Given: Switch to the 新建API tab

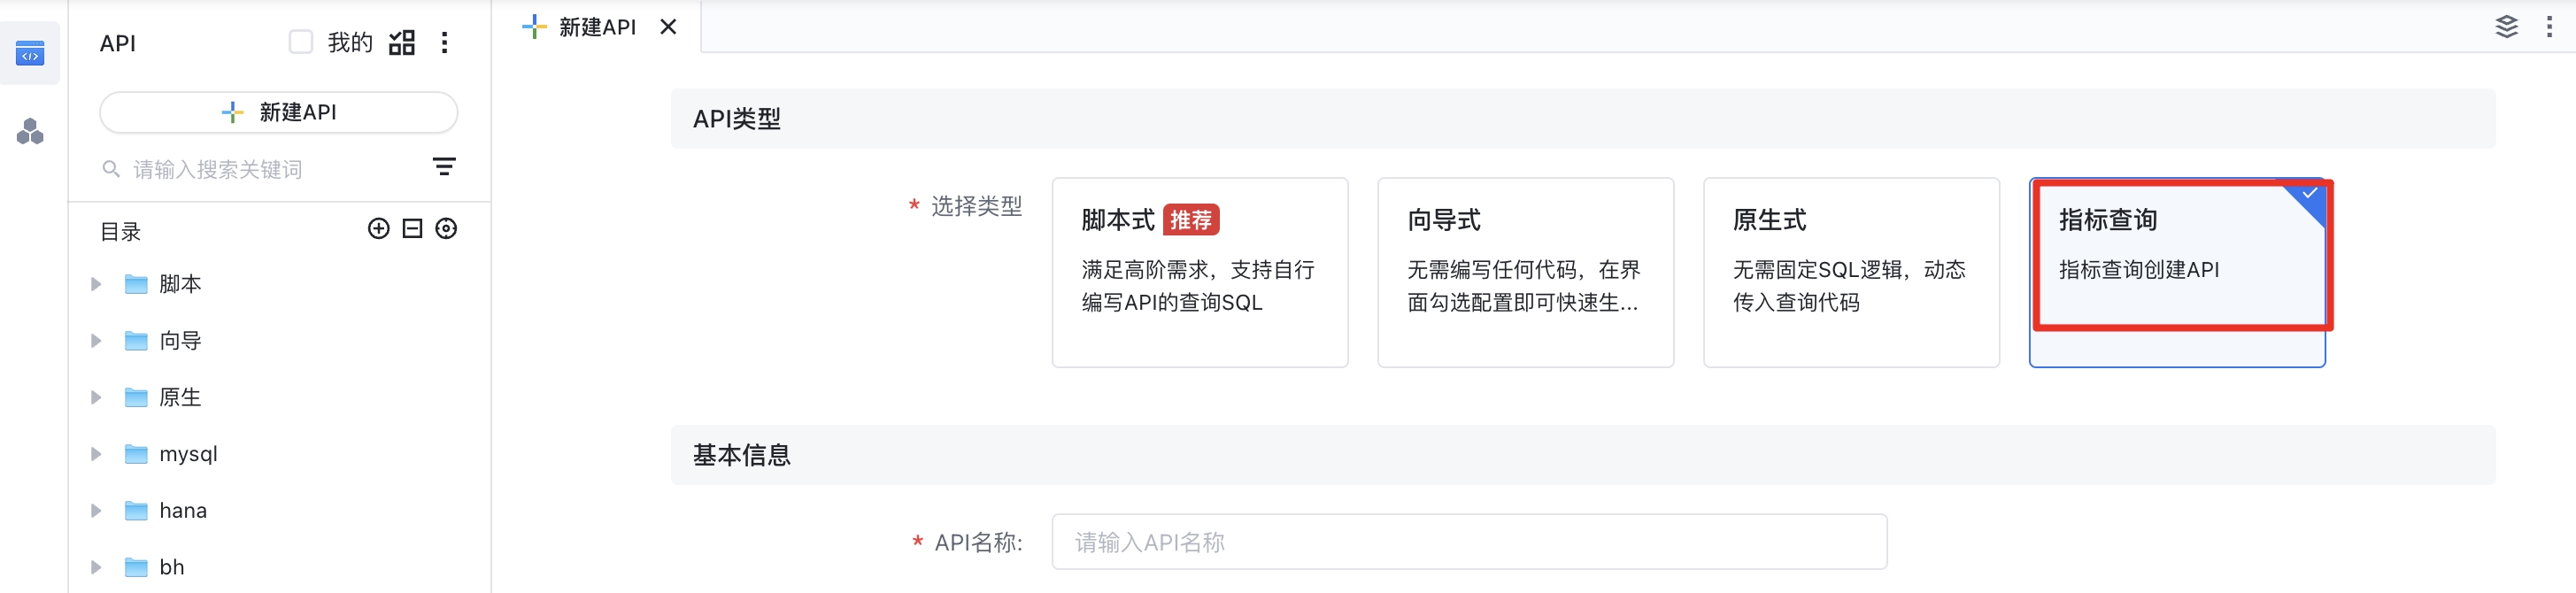Looking at the screenshot, I should tap(596, 27).
